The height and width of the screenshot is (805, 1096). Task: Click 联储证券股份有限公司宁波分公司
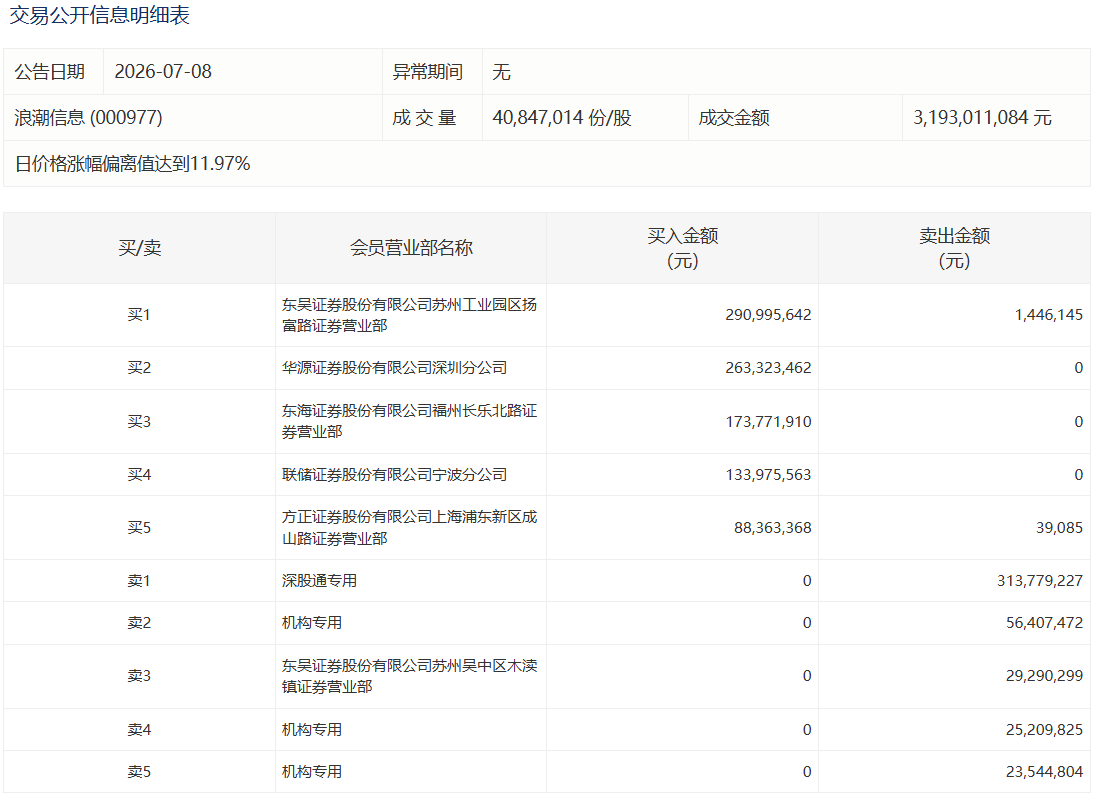394,474
